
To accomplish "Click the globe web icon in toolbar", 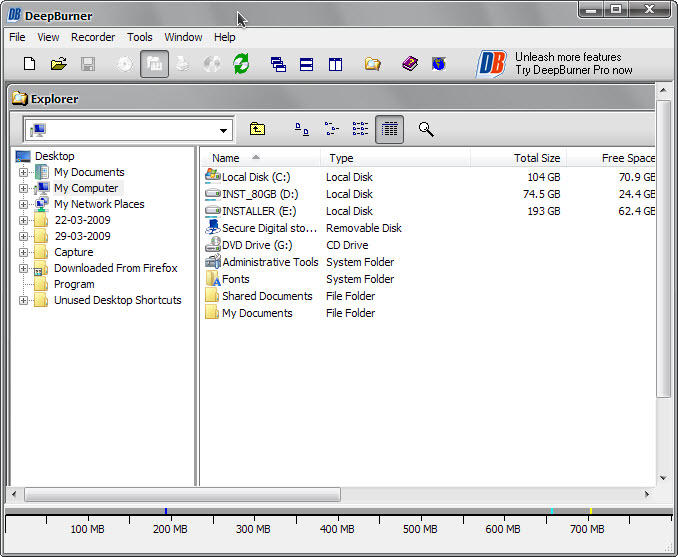I will point(438,64).
